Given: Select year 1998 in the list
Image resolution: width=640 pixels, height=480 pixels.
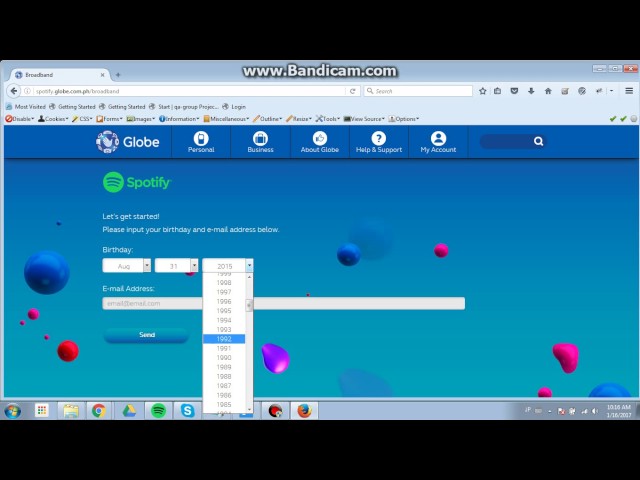Looking at the screenshot, I should tap(224, 282).
